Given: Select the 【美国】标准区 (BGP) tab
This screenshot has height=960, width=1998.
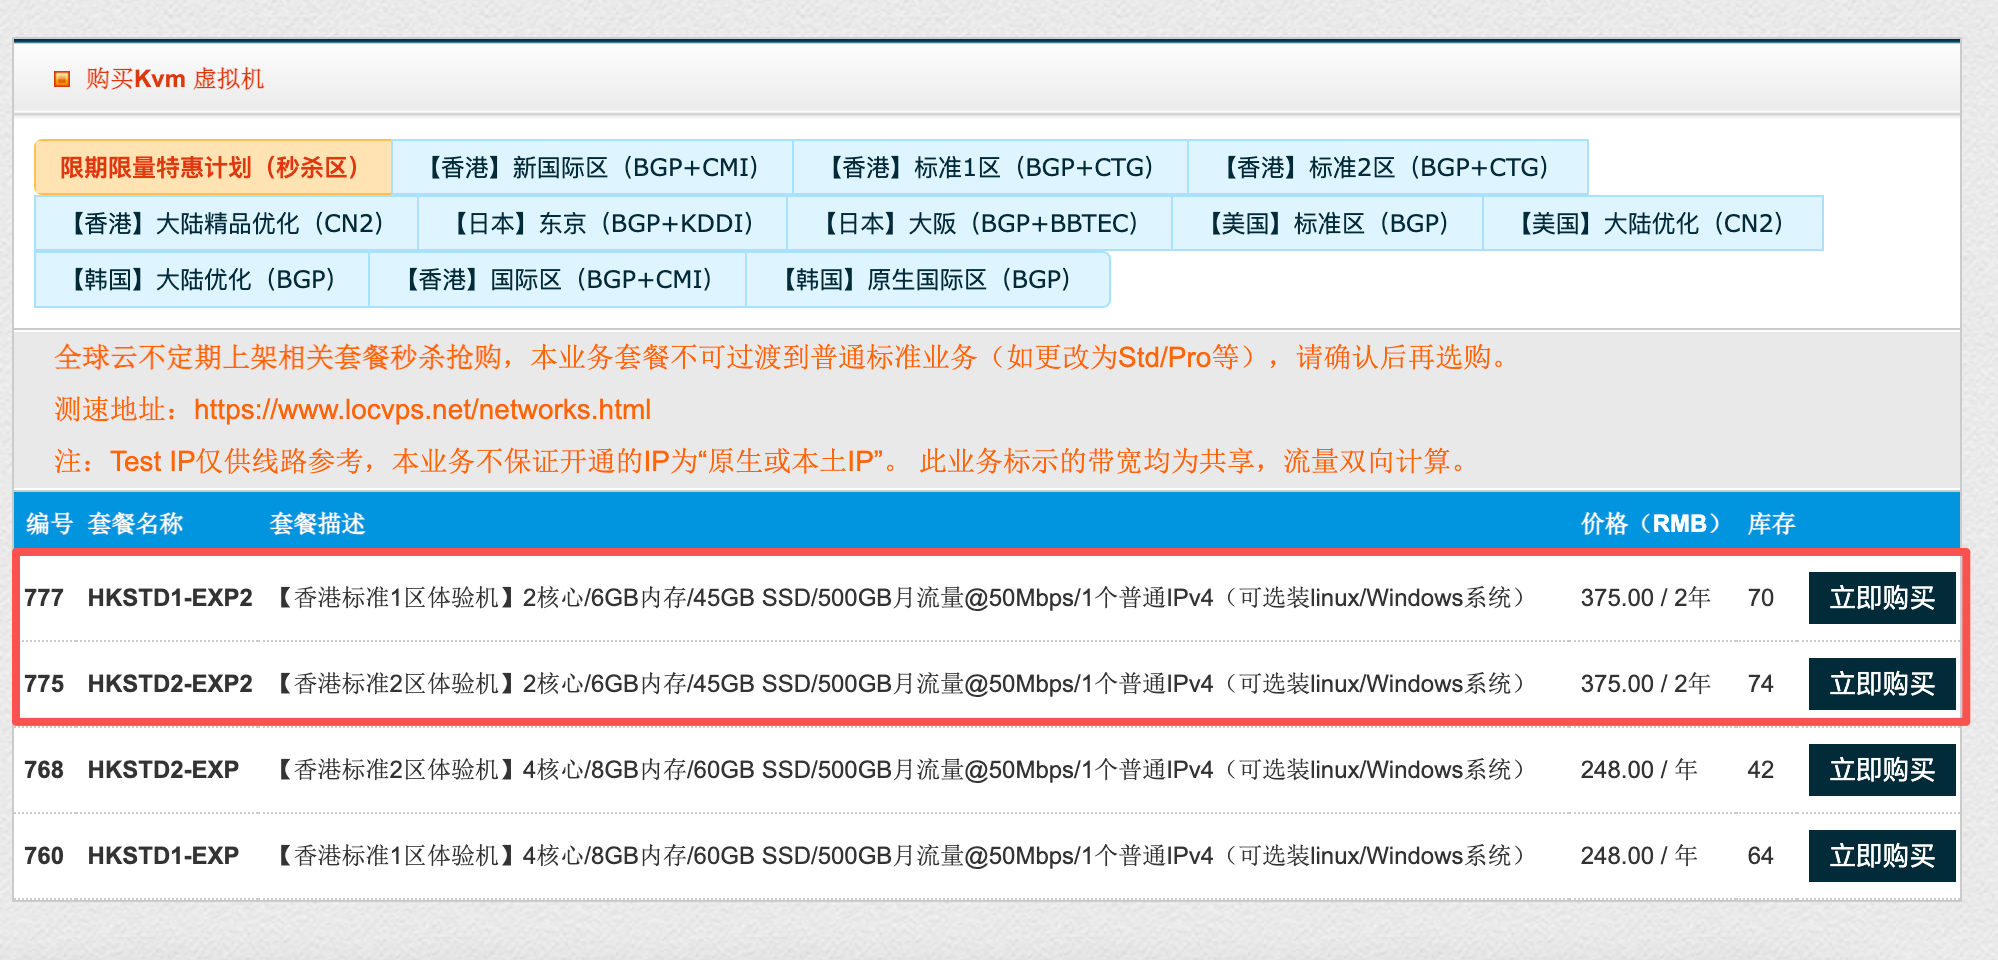Looking at the screenshot, I should point(1327,223).
